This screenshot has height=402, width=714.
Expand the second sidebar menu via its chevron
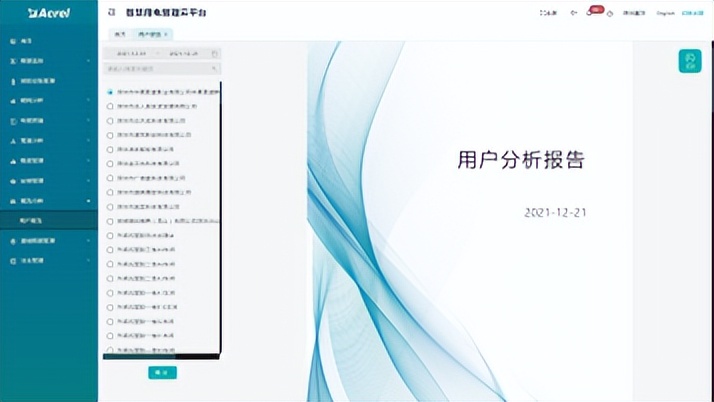tap(88, 61)
